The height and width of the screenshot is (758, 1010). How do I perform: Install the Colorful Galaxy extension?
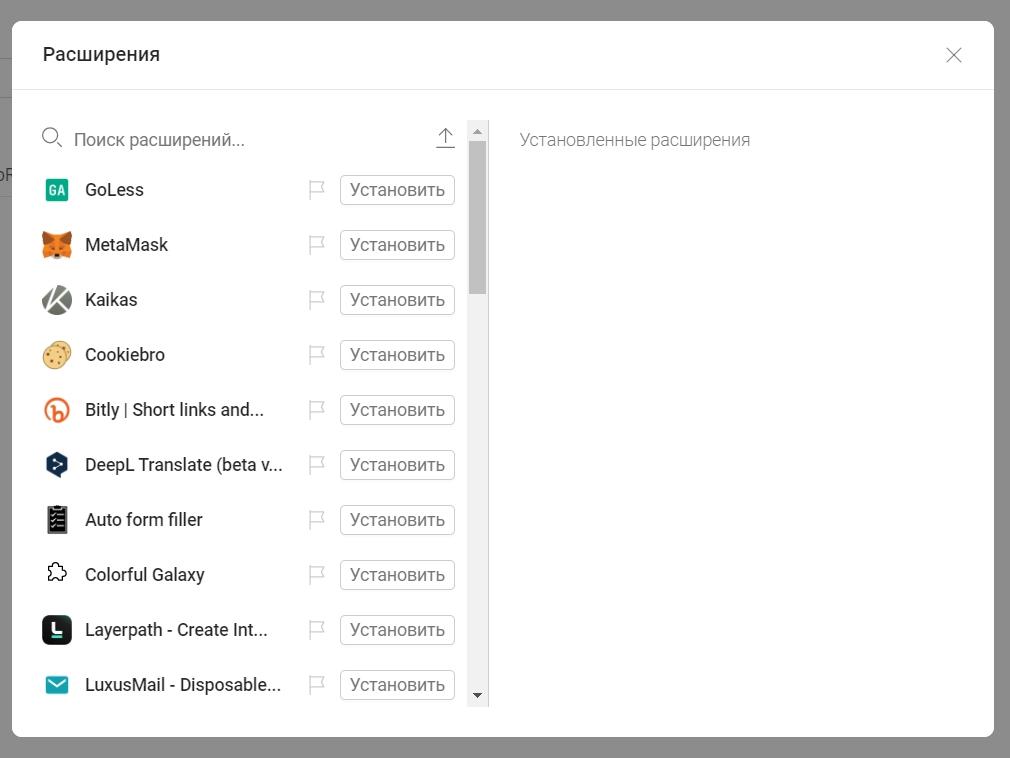397,574
